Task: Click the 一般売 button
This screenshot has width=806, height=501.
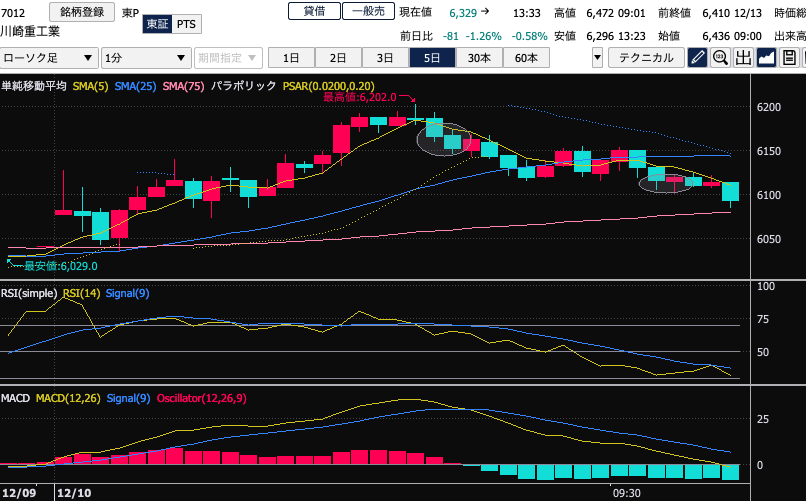Action: coord(367,12)
